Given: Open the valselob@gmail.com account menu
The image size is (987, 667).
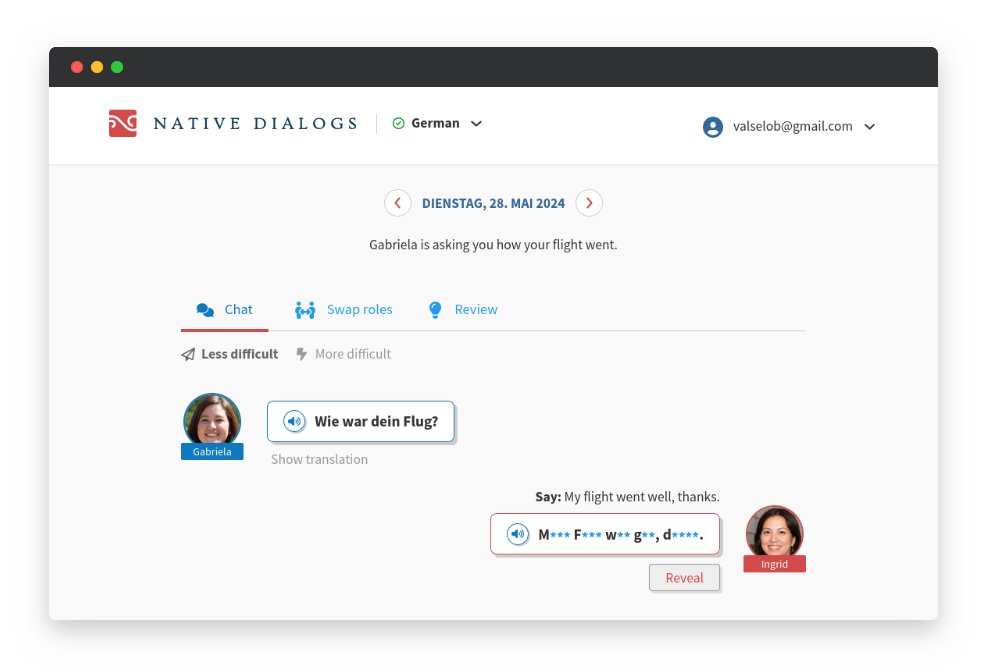Looking at the screenshot, I should tap(789, 126).
